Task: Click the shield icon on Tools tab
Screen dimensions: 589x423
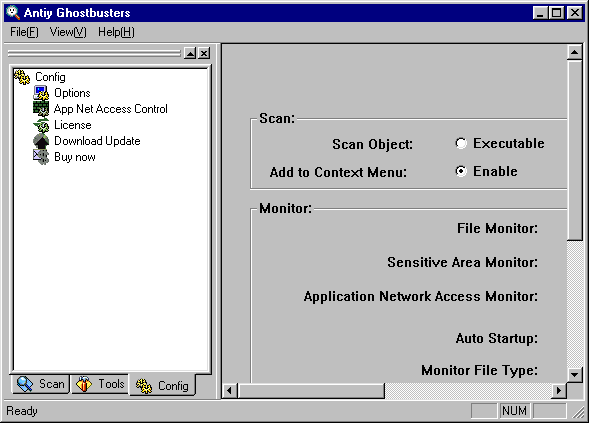Action: (x=84, y=384)
